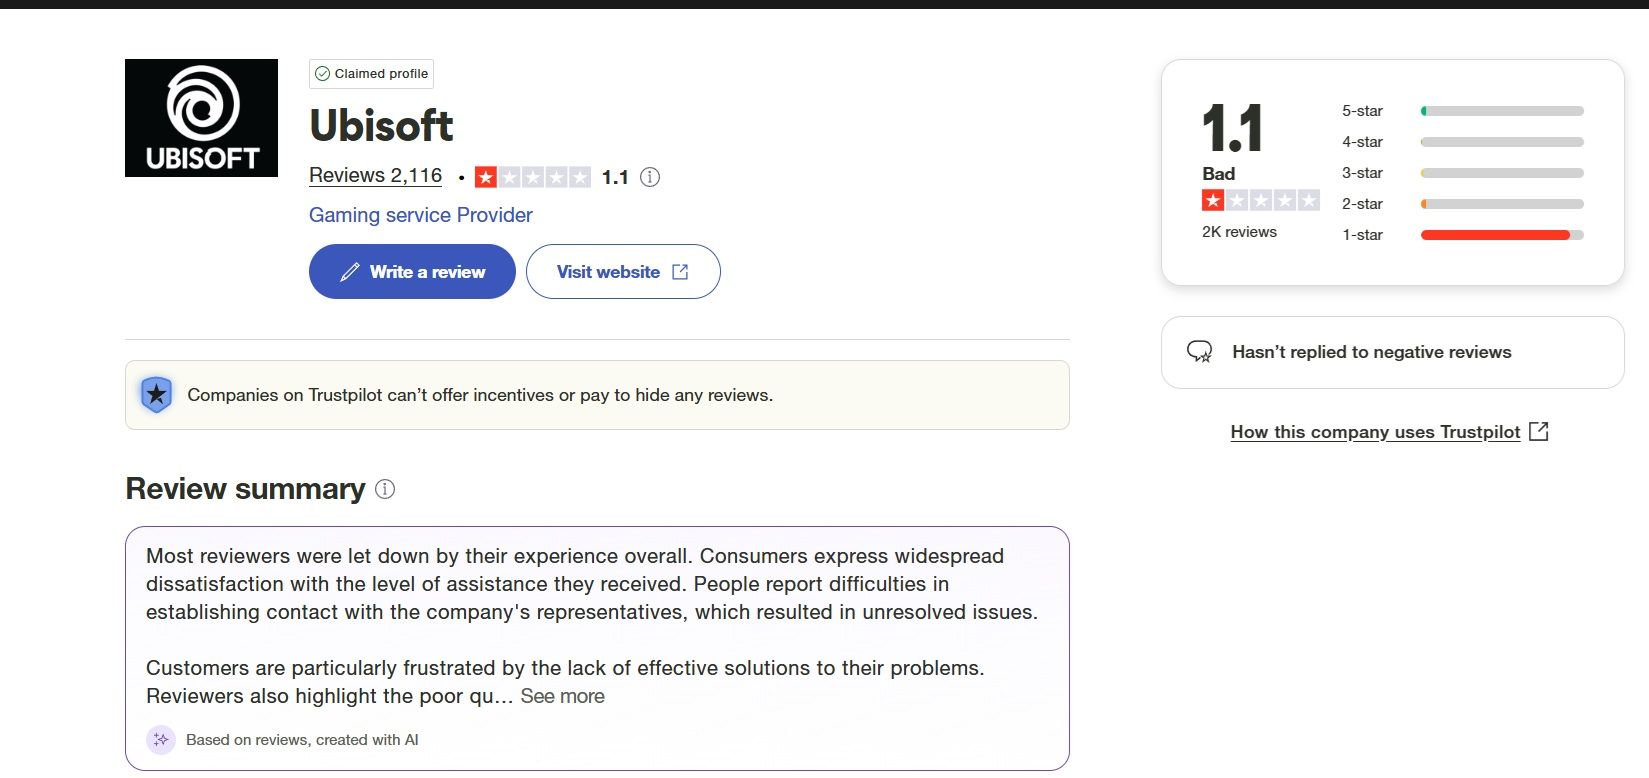The width and height of the screenshot is (1649, 778).
Task: Click the external icon beside How this company uses Trustpilot
Action: point(1539,431)
